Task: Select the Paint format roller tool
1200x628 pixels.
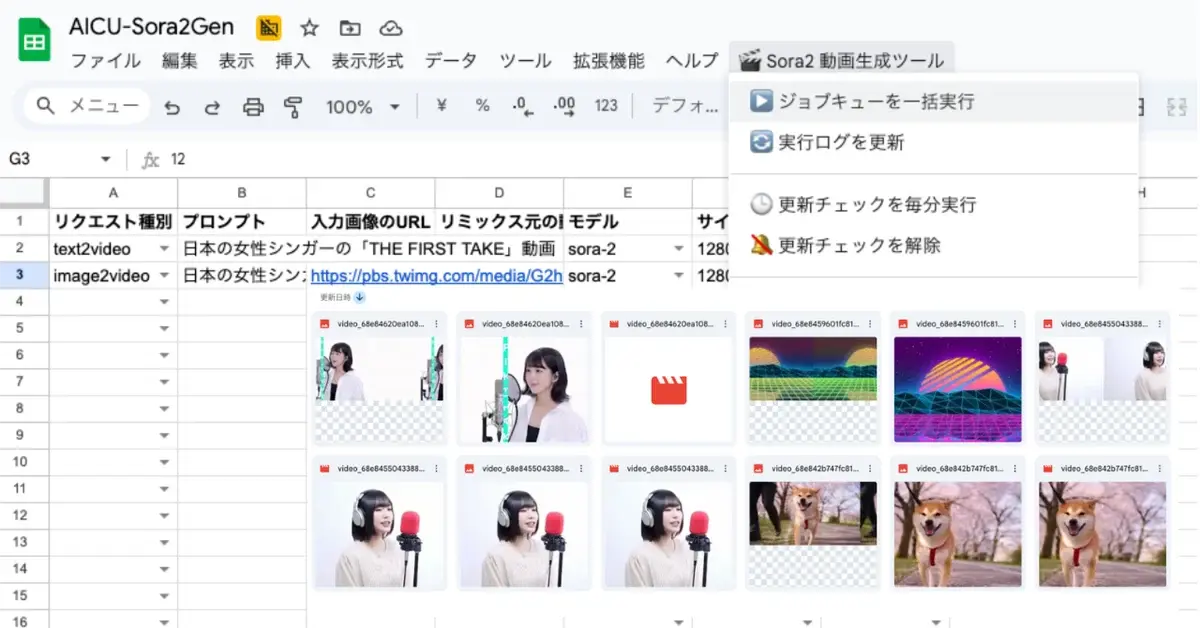Action: [x=293, y=106]
